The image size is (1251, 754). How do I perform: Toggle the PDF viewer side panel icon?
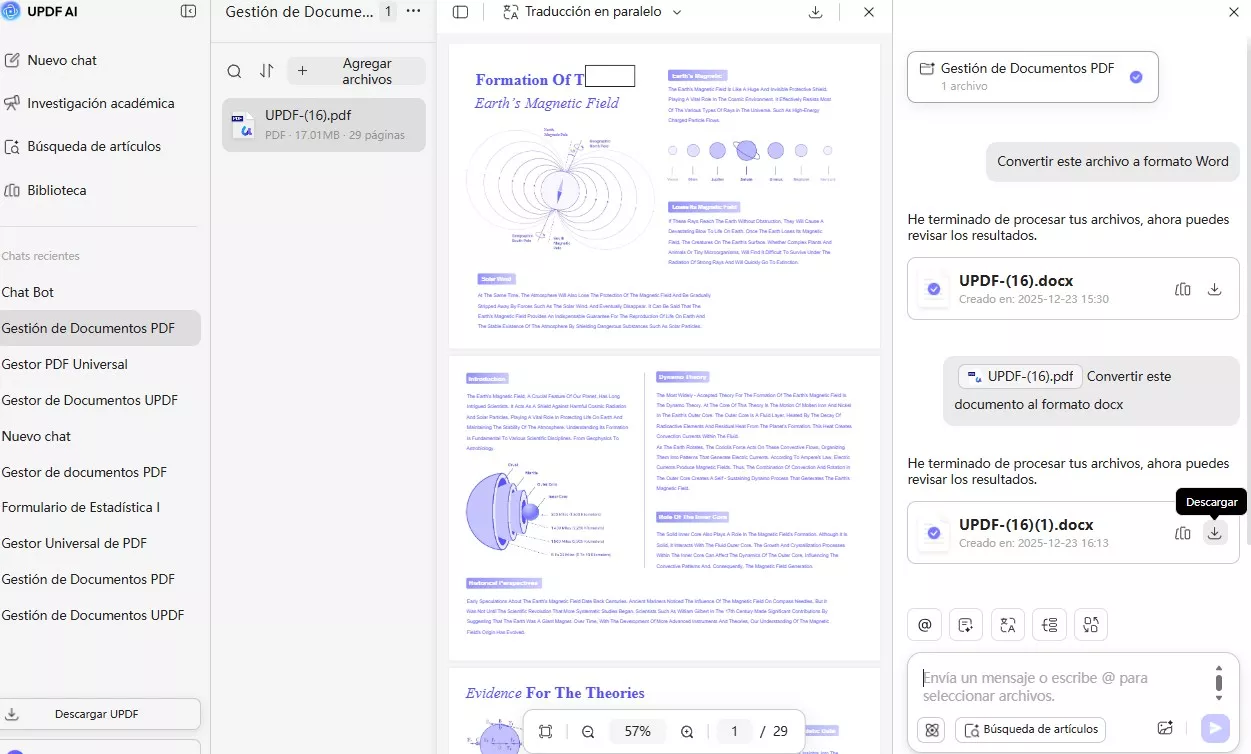click(460, 12)
